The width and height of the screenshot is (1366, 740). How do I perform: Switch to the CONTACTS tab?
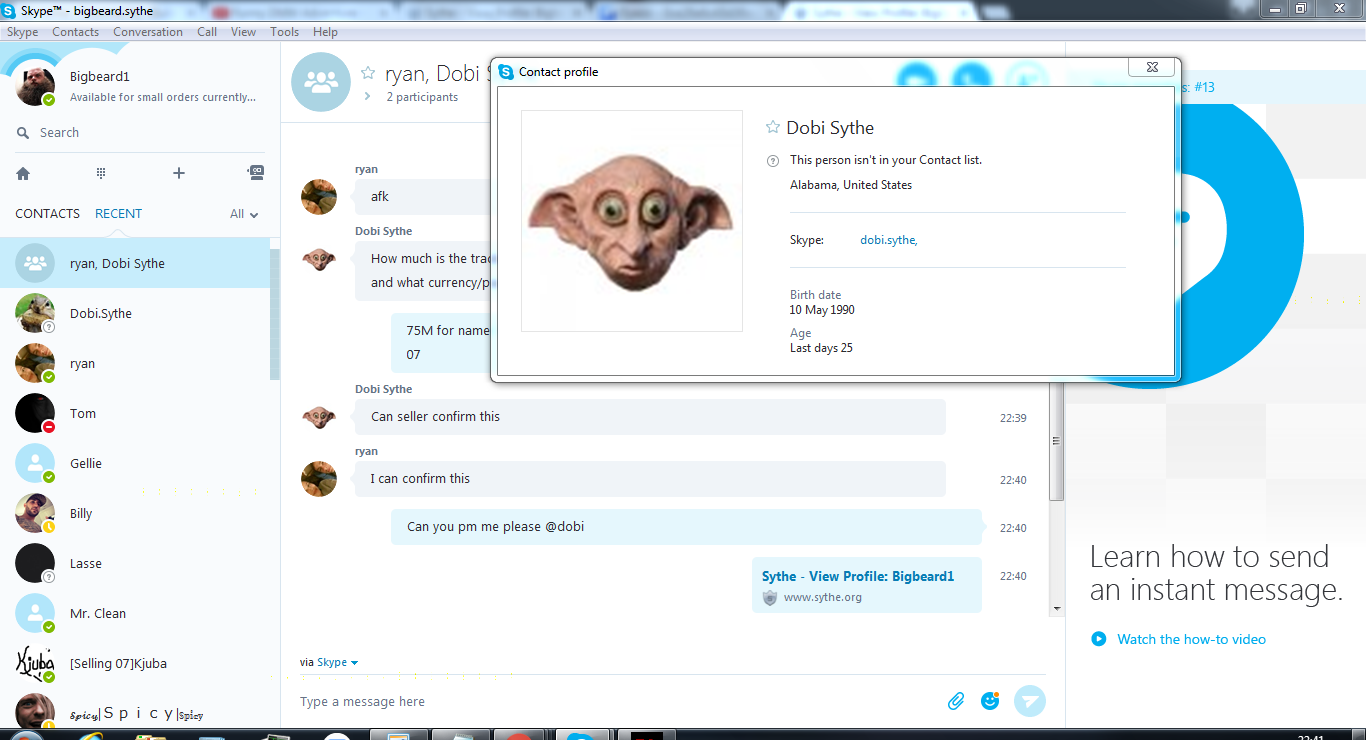[47, 213]
